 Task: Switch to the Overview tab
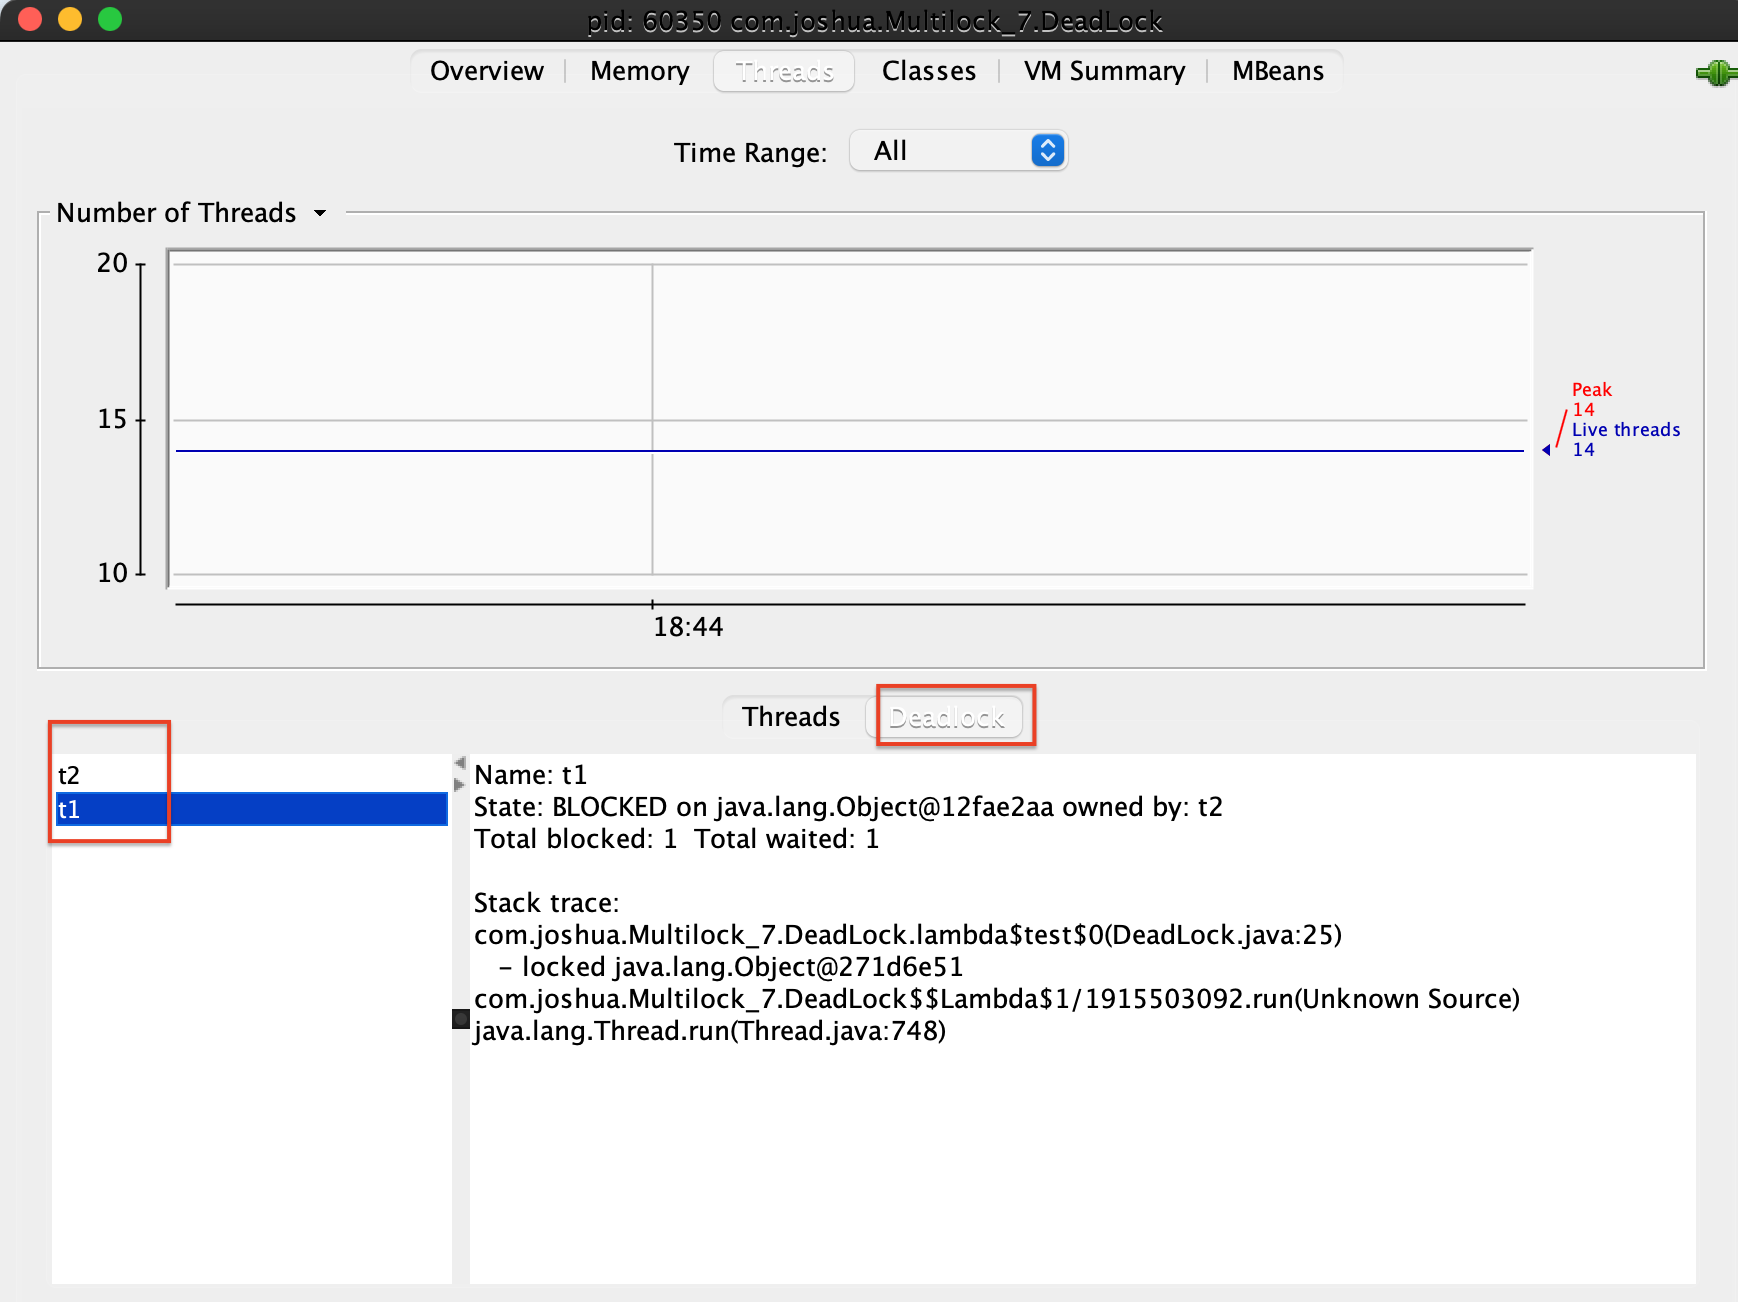coord(487,71)
